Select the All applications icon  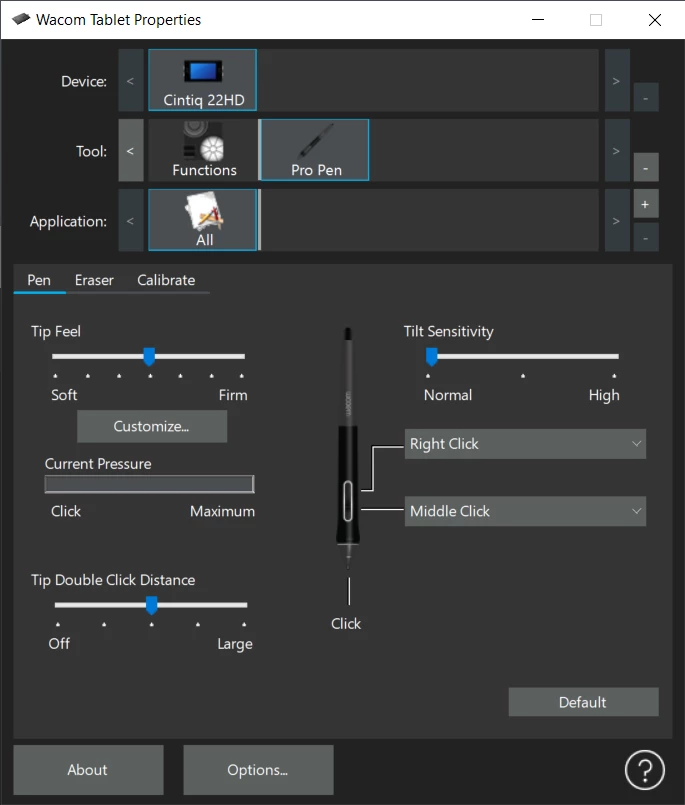click(202, 220)
